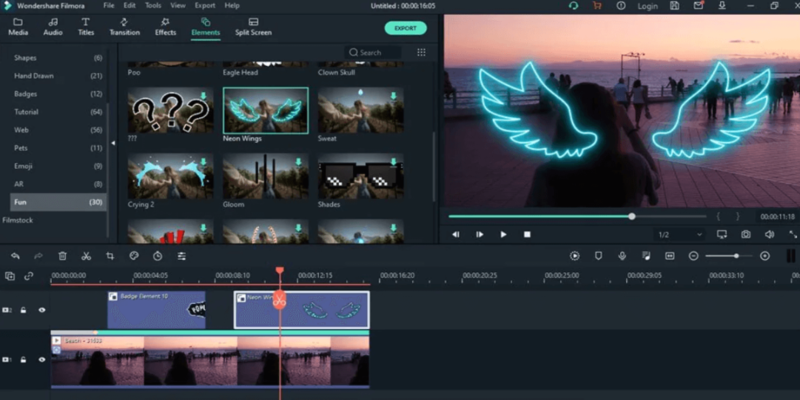Click the Redo arrow icon

pos(38,256)
